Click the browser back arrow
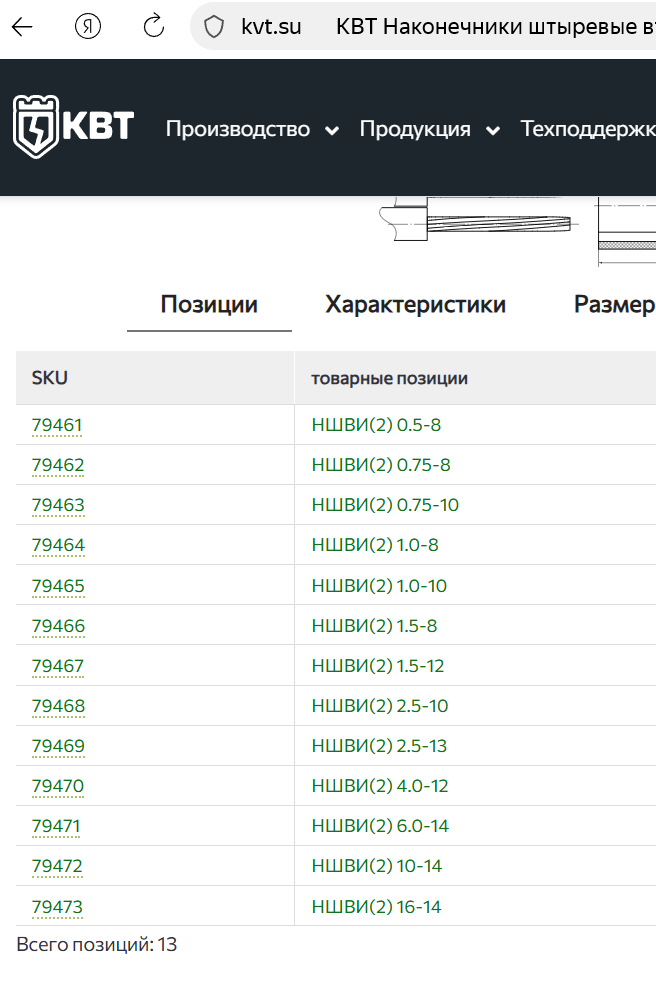 tap(22, 27)
